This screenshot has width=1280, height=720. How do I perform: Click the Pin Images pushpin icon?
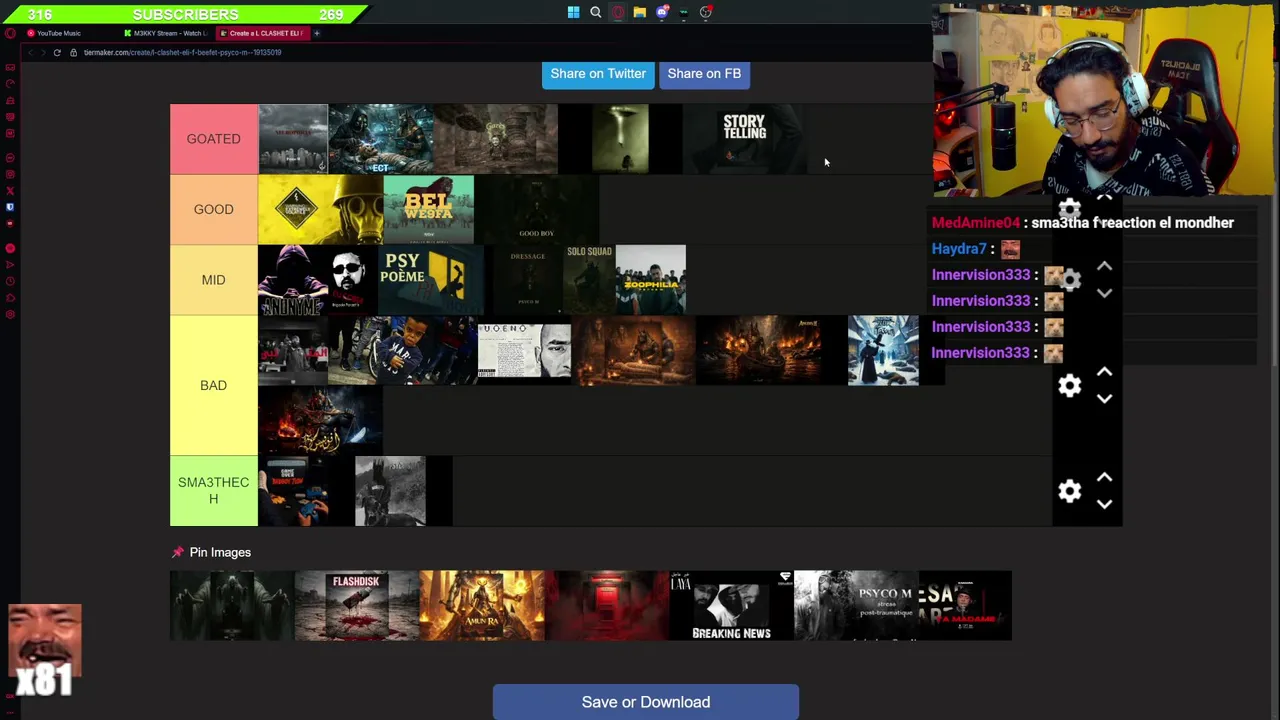(x=178, y=552)
